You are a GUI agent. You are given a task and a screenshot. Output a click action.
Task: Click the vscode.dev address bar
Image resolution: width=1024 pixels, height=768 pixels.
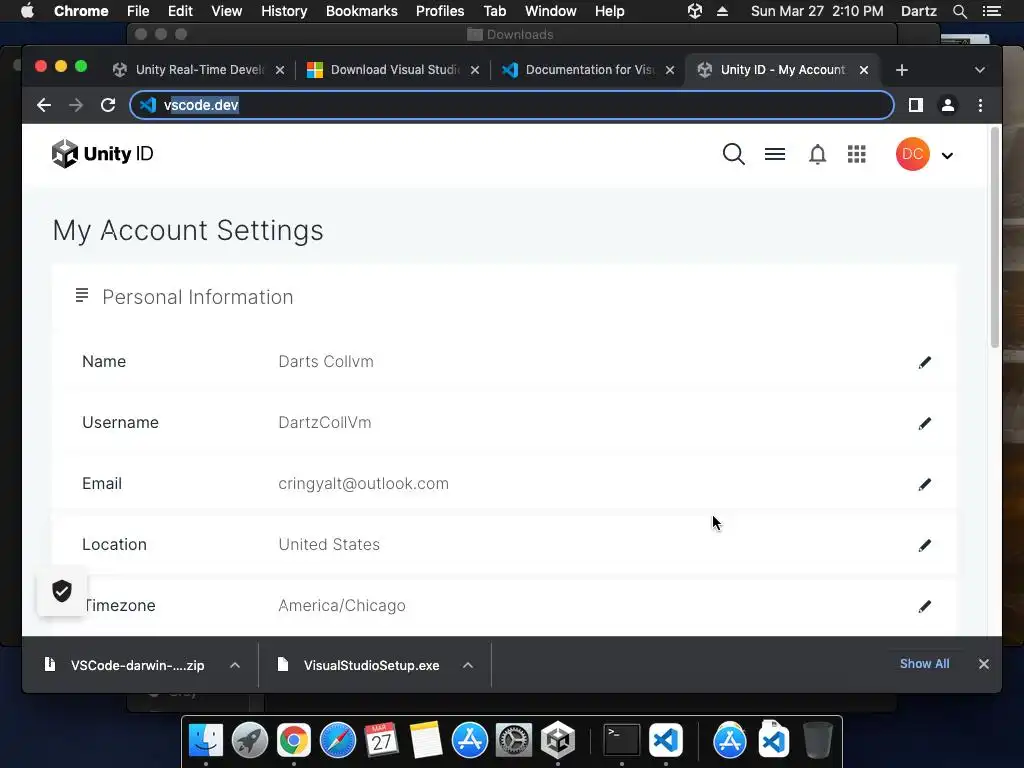point(511,105)
